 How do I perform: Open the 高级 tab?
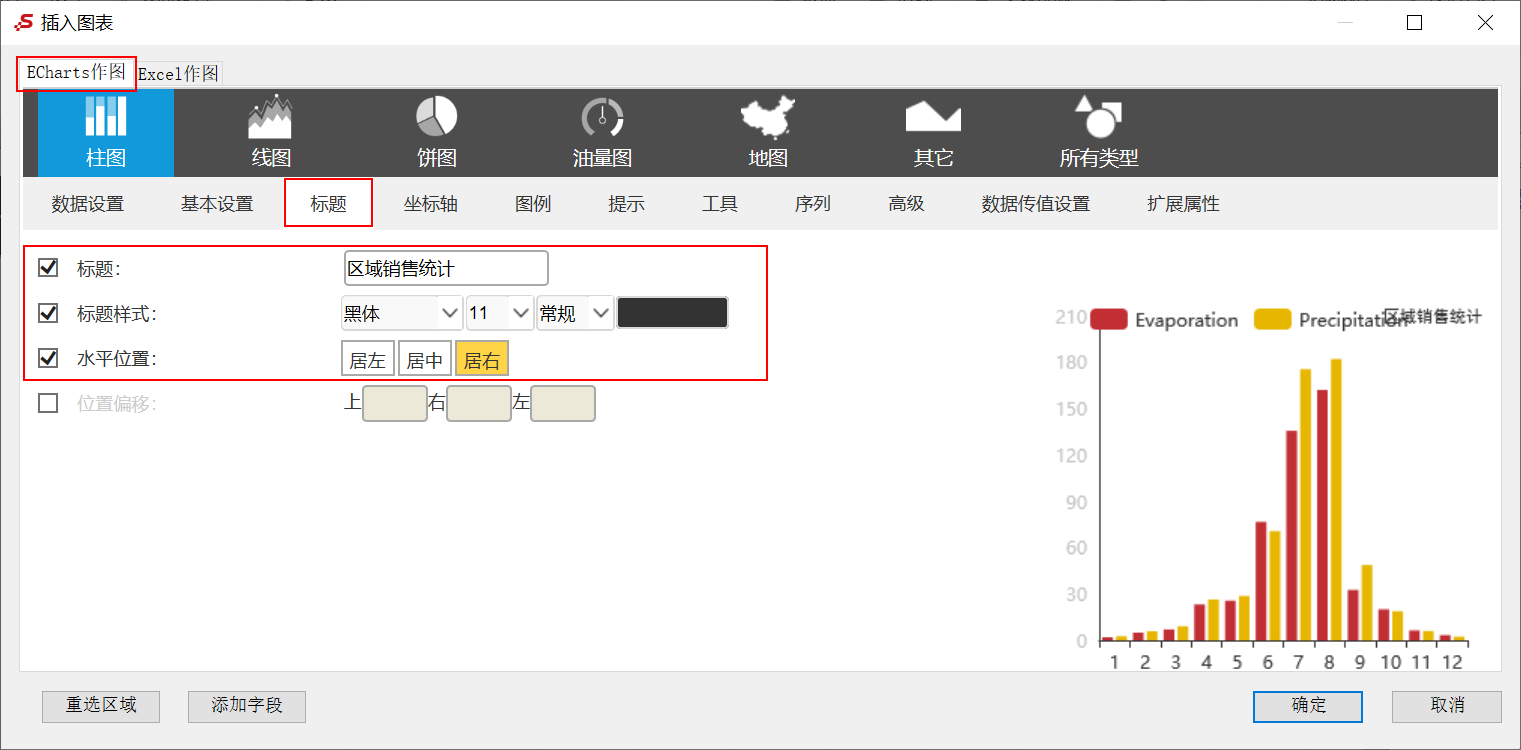pos(906,204)
